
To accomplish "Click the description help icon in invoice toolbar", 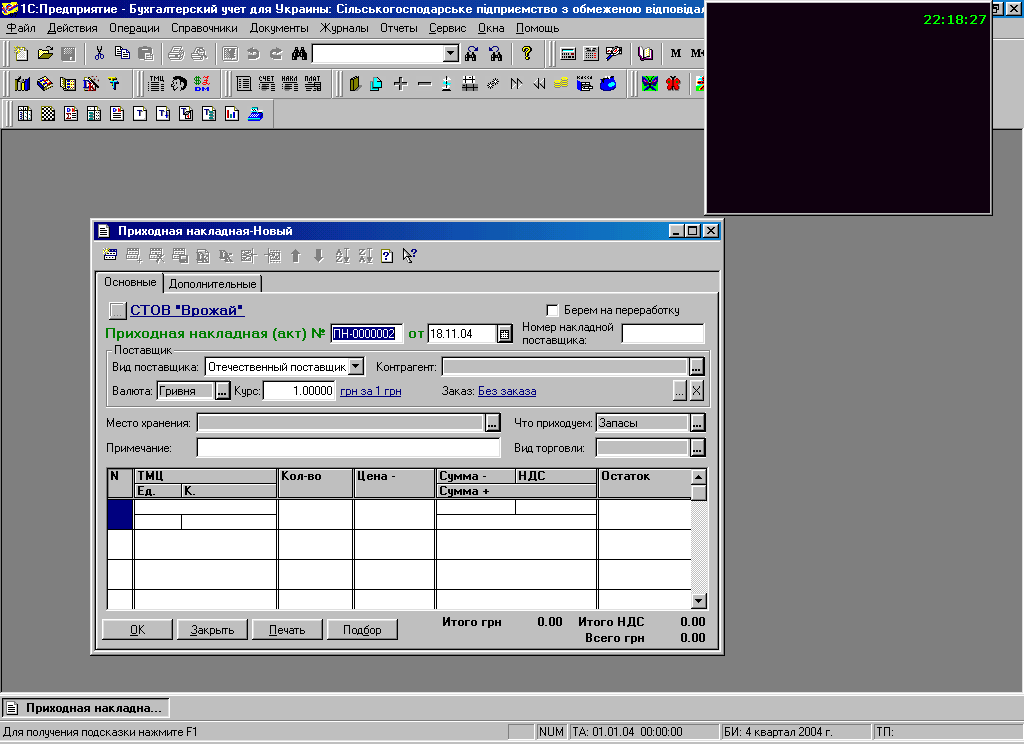I will pyautogui.click(x=387, y=255).
